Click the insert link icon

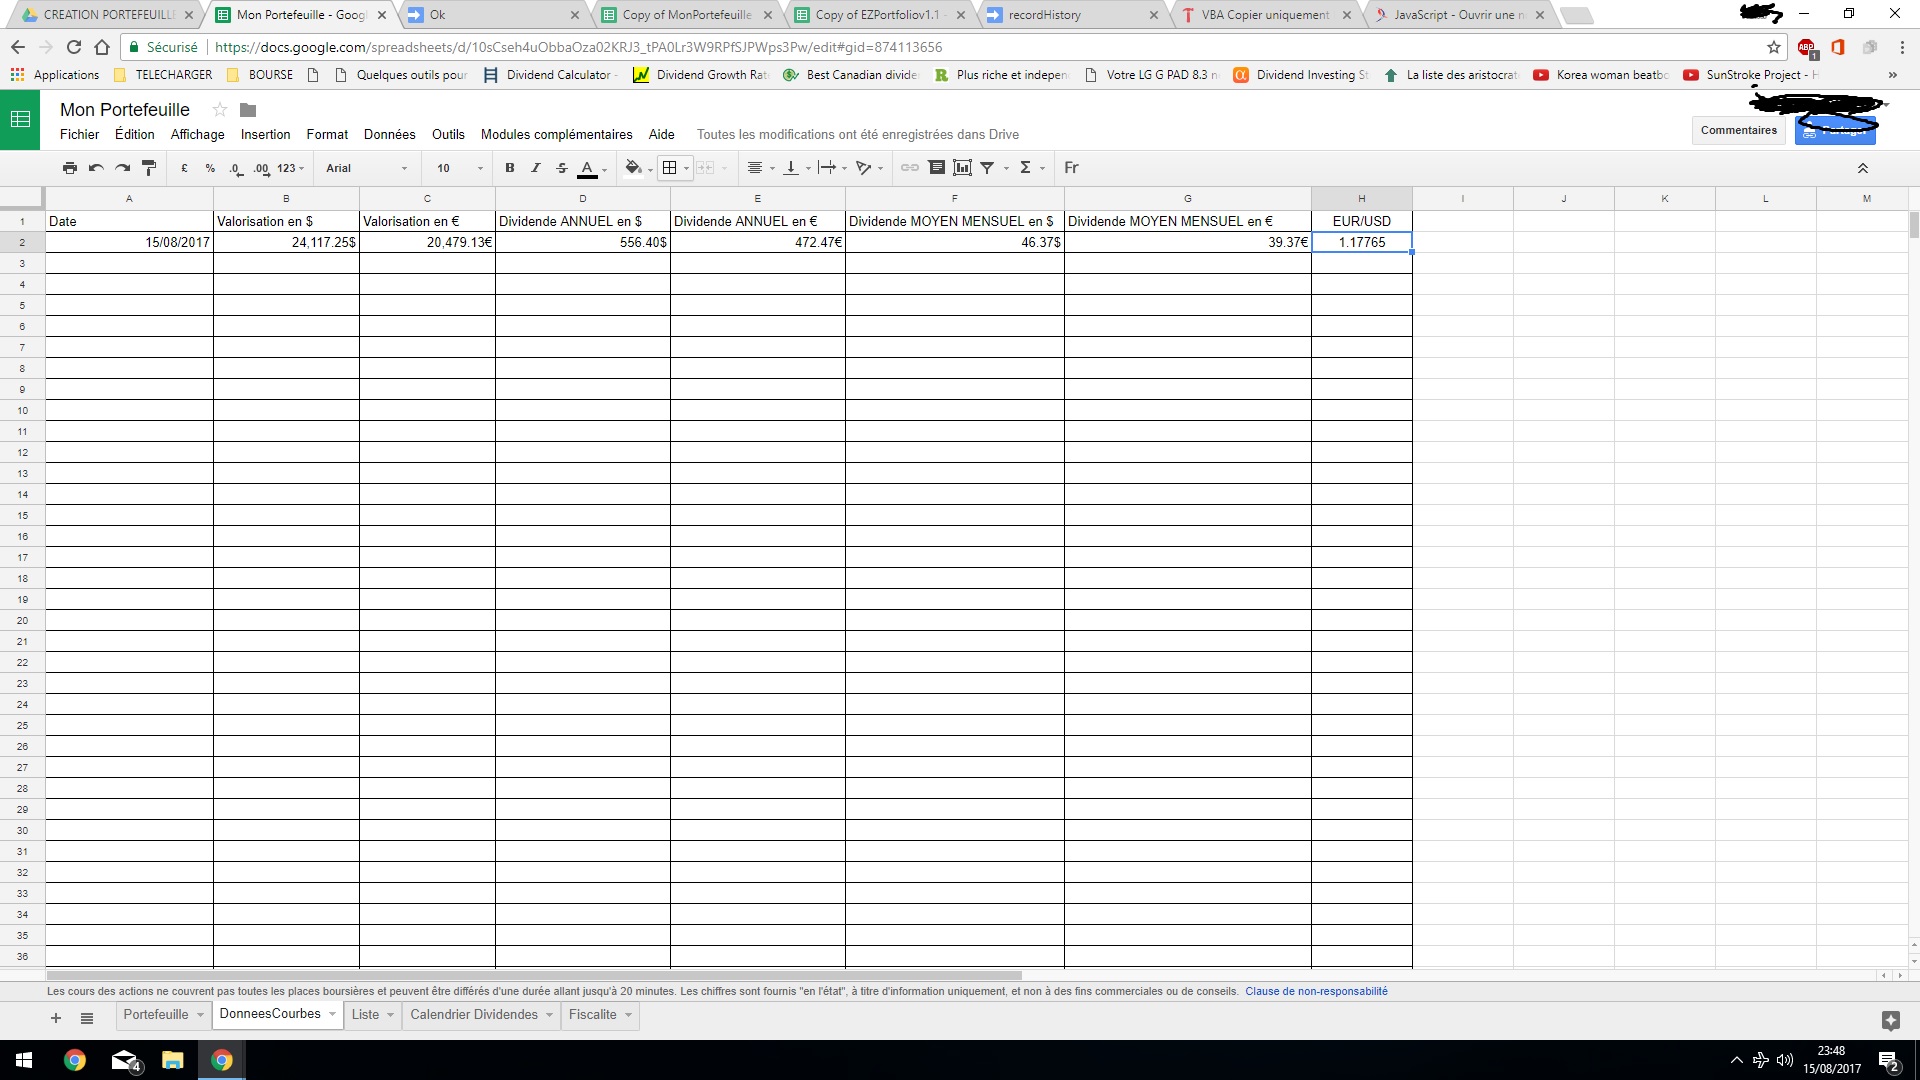tap(909, 168)
